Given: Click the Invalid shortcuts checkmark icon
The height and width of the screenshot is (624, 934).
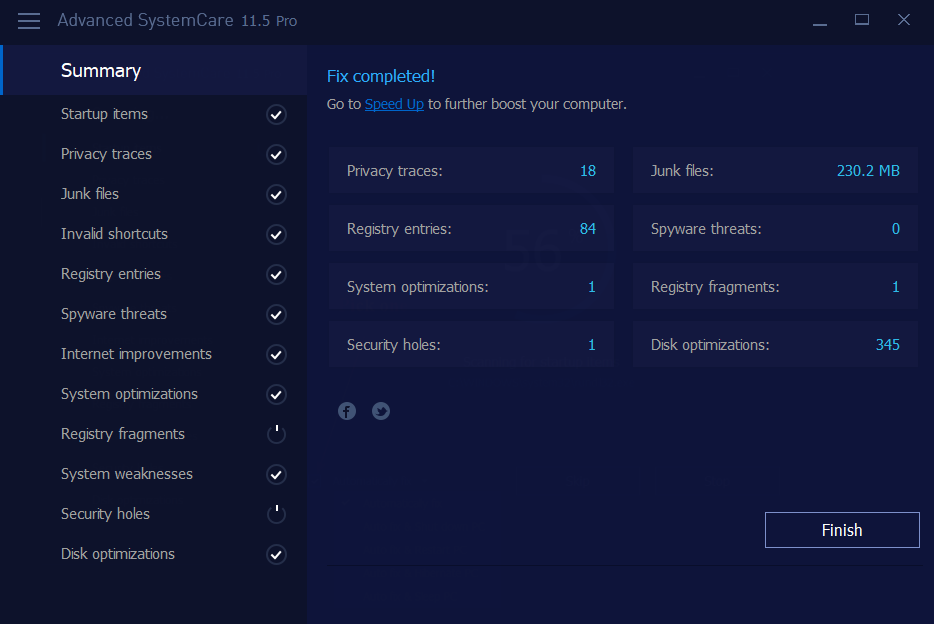Looking at the screenshot, I should click(x=276, y=235).
